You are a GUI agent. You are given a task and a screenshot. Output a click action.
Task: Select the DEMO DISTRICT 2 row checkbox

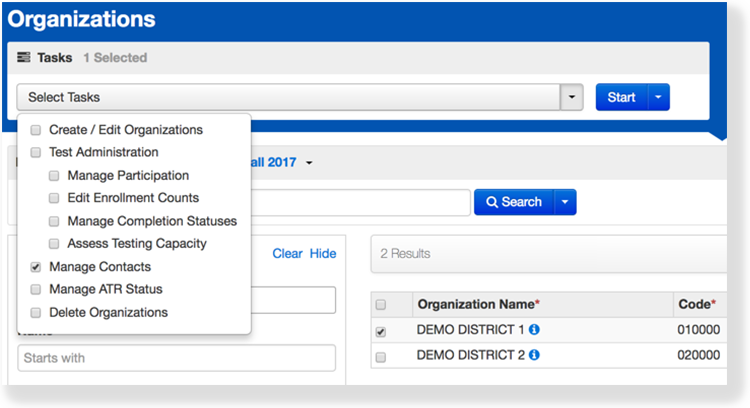(380, 356)
